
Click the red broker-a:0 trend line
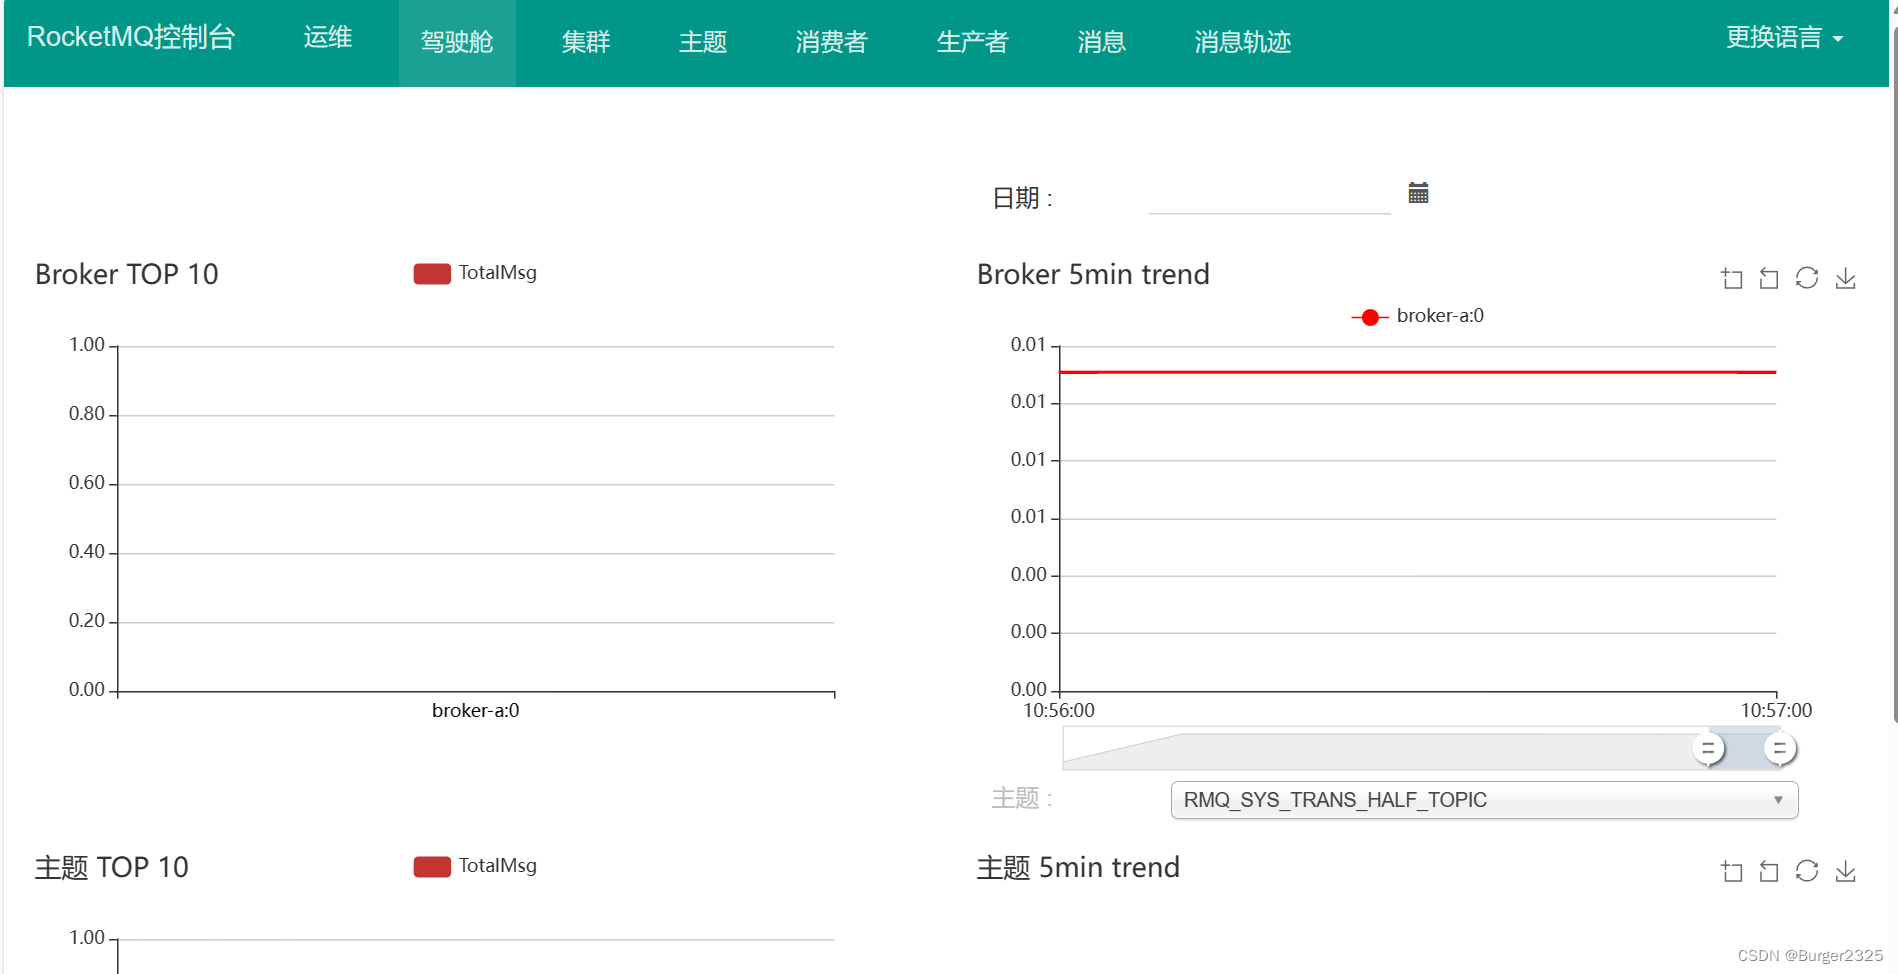(1418, 372)
